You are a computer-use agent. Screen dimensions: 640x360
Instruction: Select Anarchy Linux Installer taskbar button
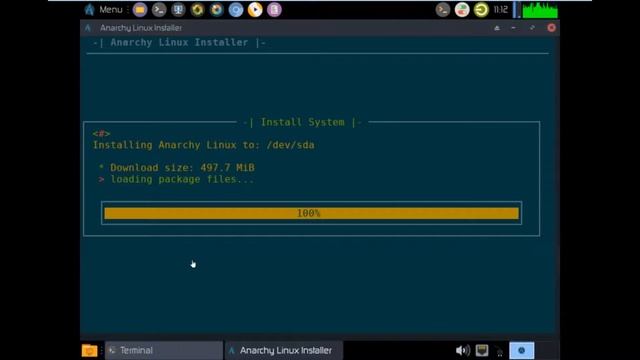pos(284,350)
